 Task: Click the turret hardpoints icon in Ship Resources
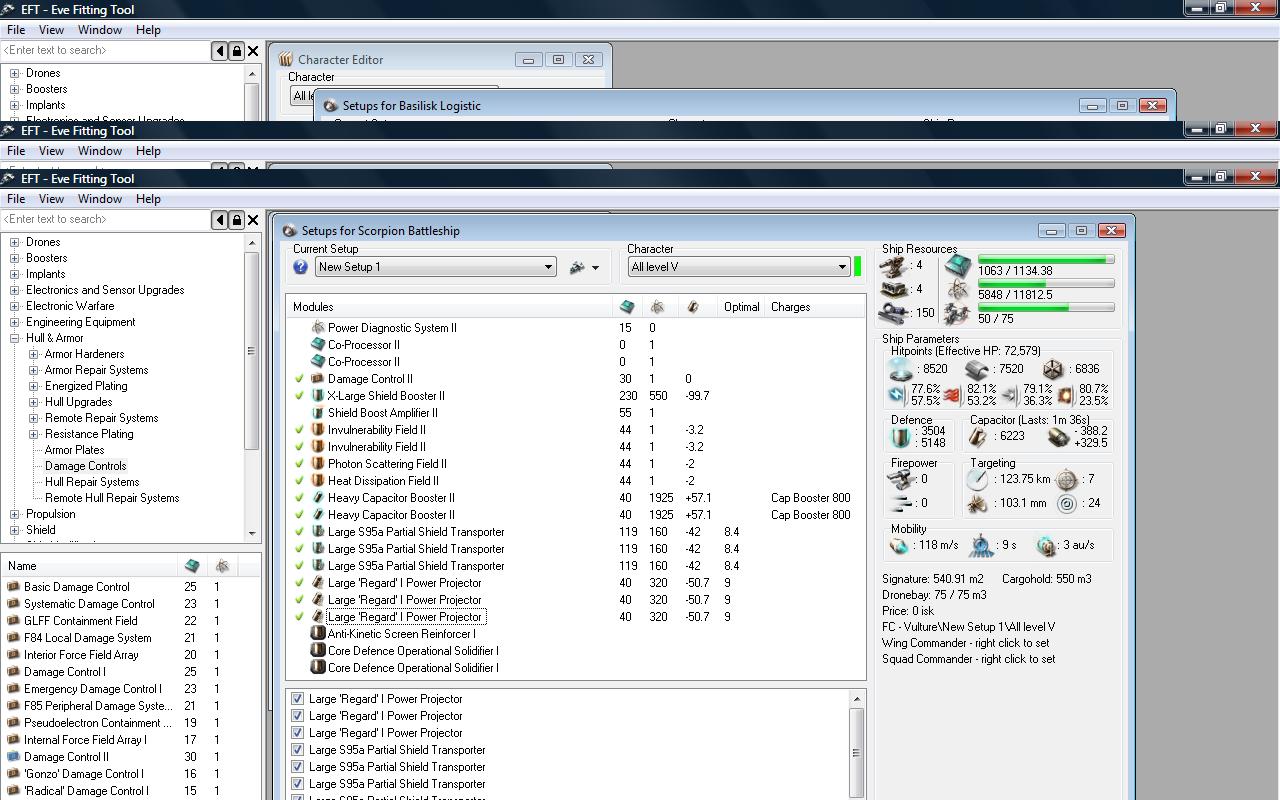point(893,266)
